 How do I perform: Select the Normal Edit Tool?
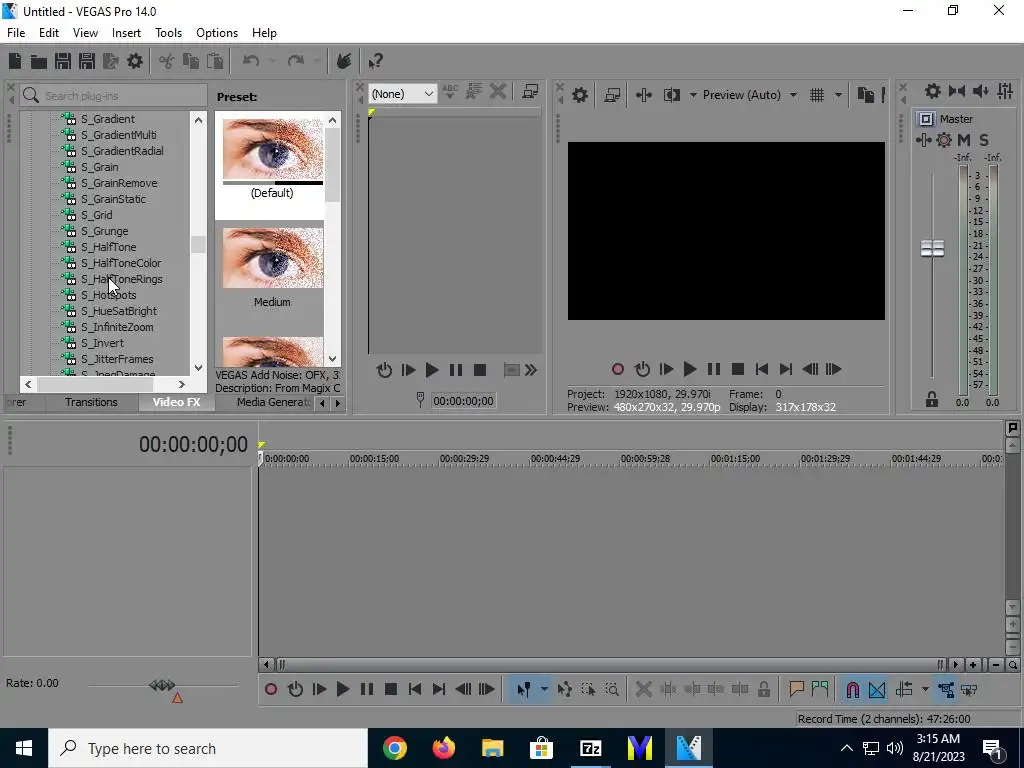click(x=523, y=690)
